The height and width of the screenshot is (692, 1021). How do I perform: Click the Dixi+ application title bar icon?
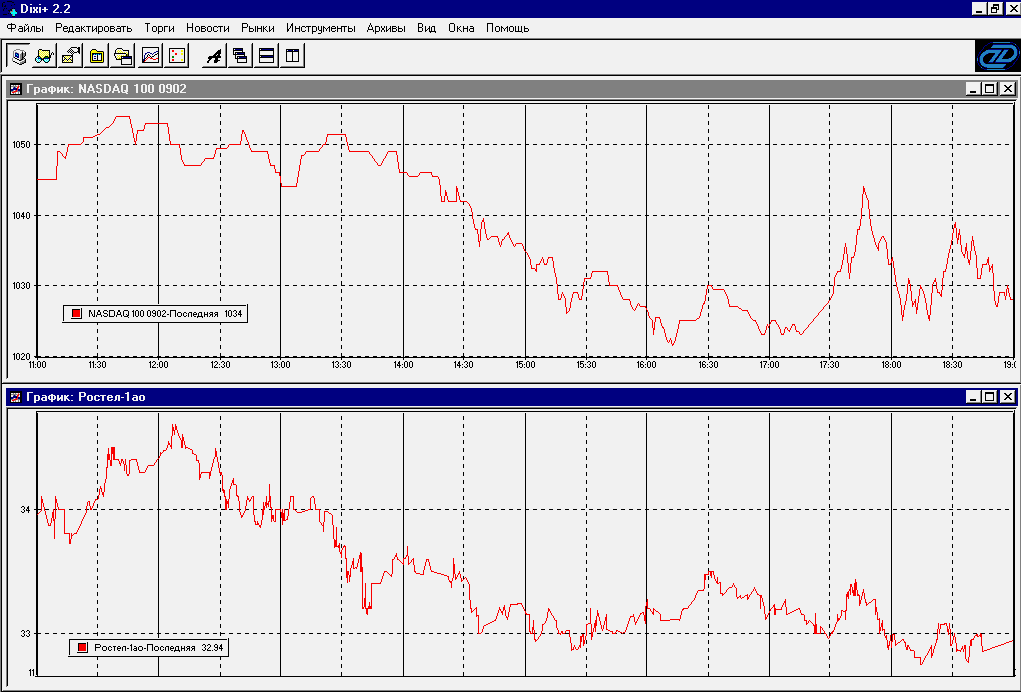tap(10, 9)
